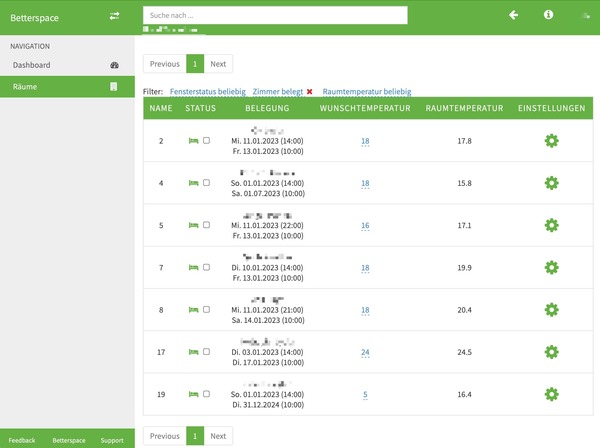Edit Wunschtemperatur 24 for room 17
600x448 pixels.
point(365,353)
